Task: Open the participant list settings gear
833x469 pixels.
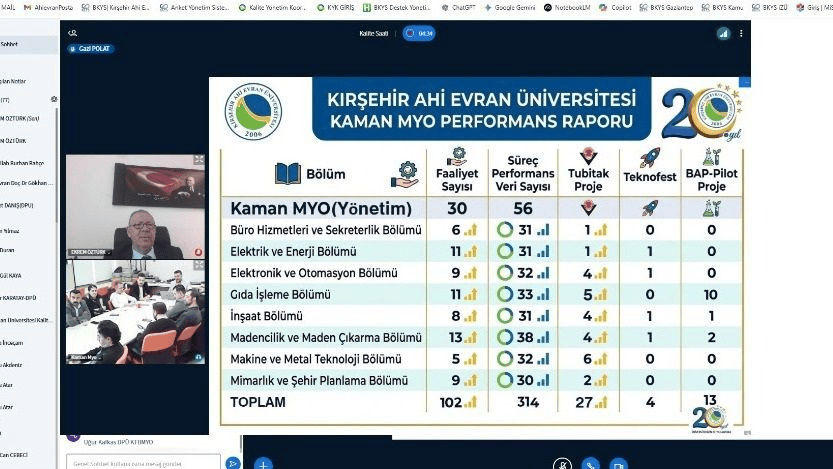Action: coord(54,99)
